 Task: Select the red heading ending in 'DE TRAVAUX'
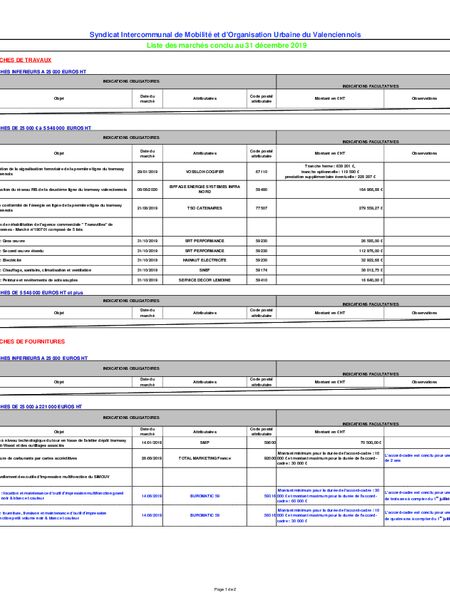pos(25,60)
